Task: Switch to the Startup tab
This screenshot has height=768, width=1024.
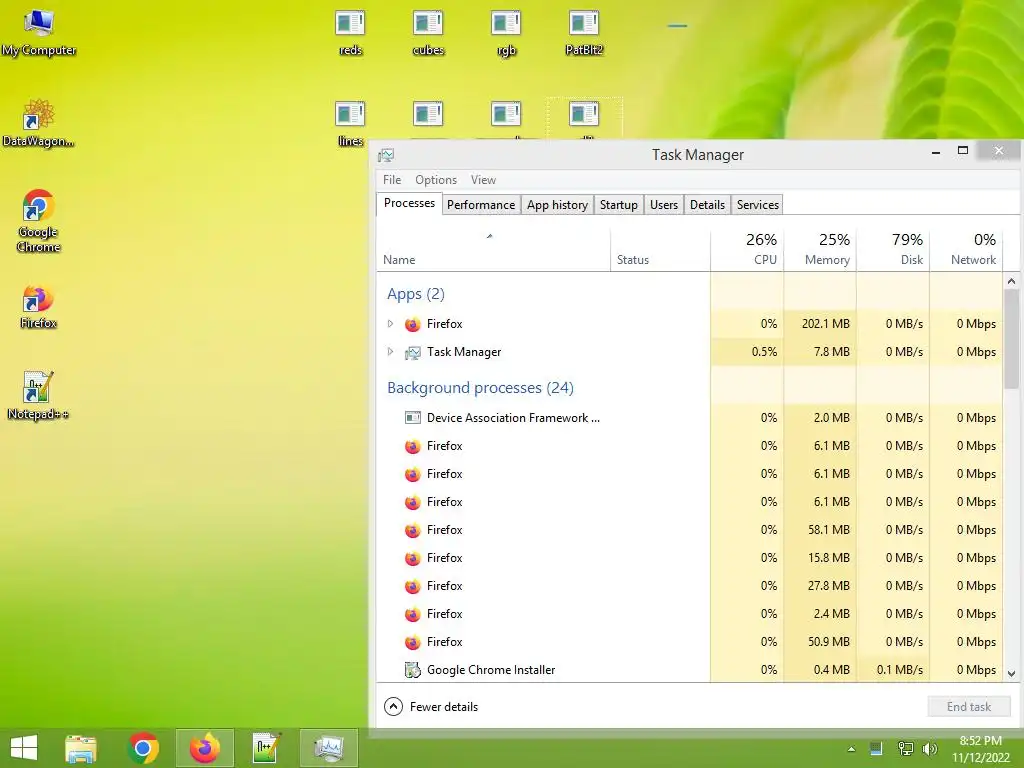Action: click(x=618, y=205)
